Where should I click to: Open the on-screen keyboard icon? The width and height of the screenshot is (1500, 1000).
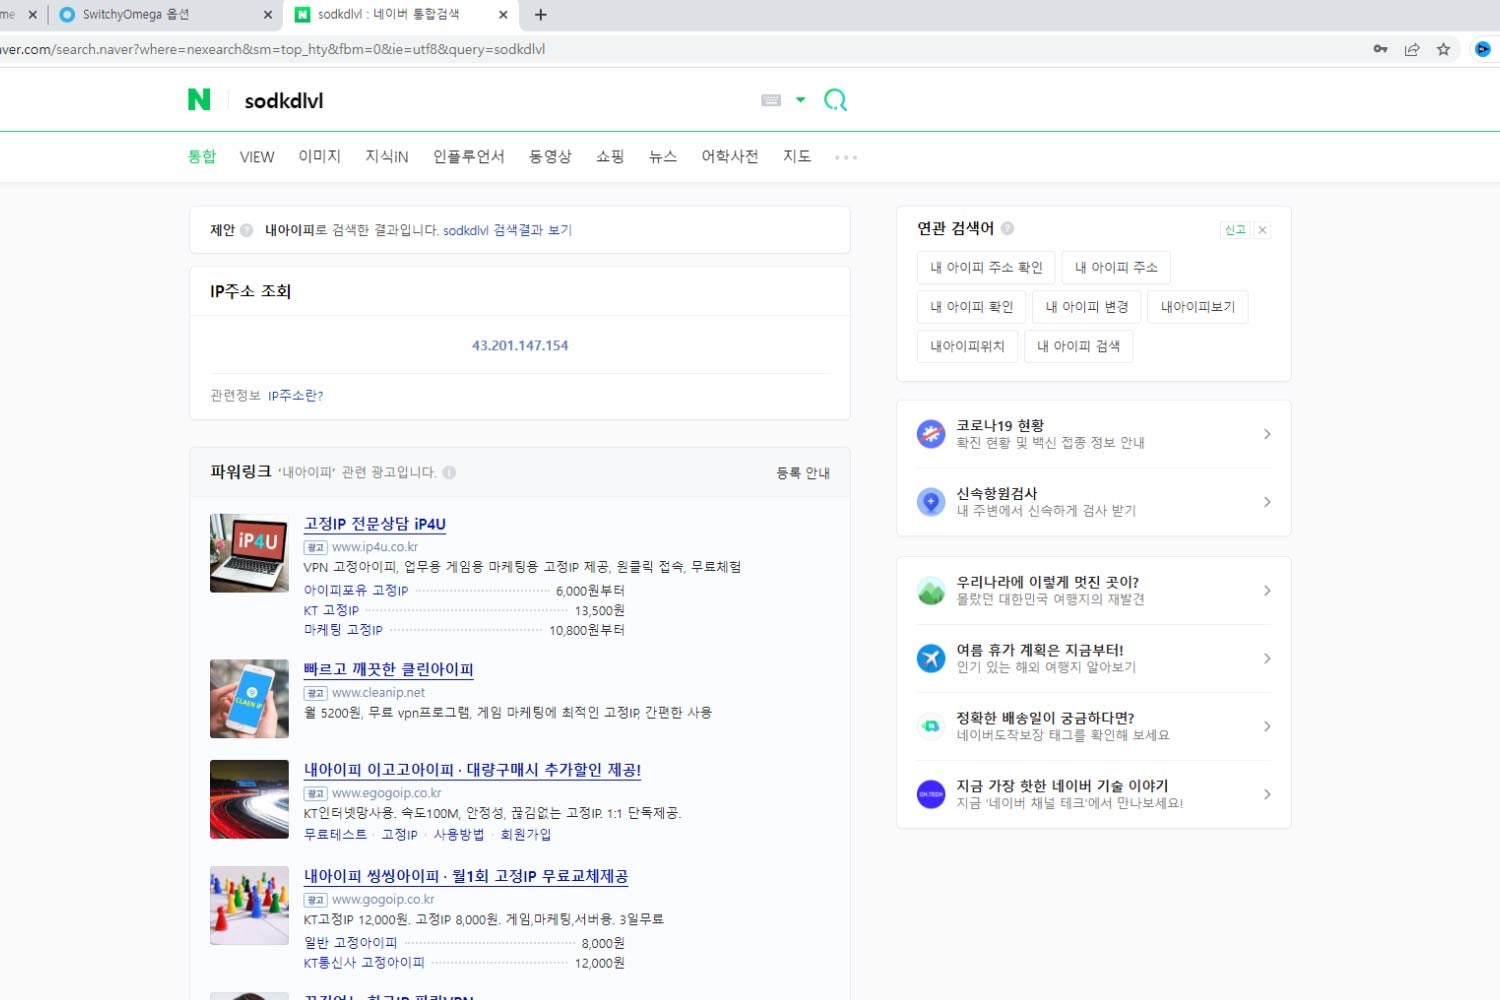pos(771,100)
